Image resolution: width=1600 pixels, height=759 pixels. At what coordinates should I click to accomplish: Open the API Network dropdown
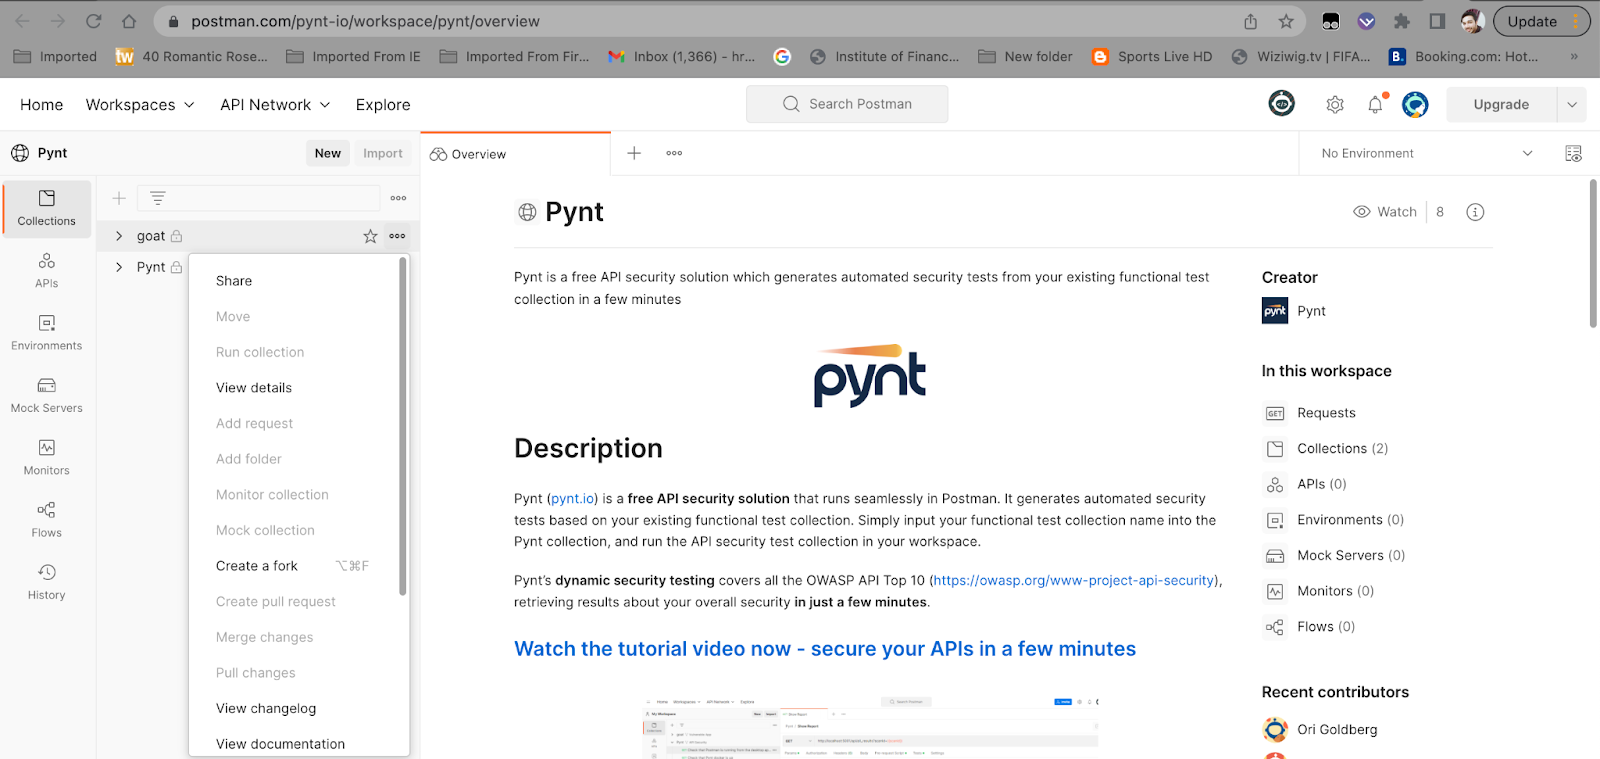click(275, 104)
